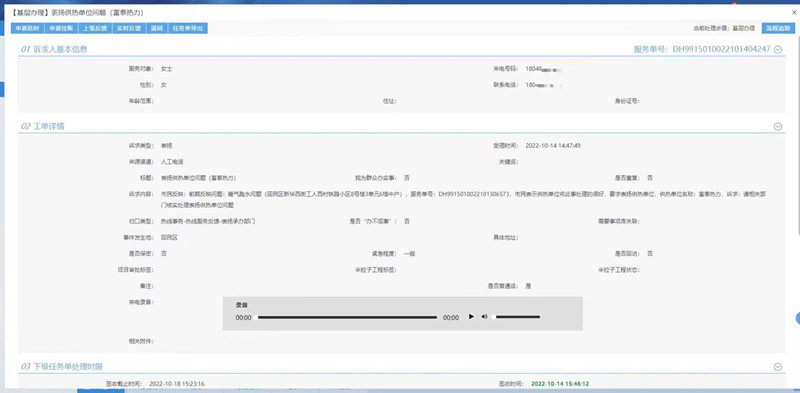Collapse the 03 下级任务单处理时限 section
The height and width of the screenshot is (393, 800).
(x=778, y=366)
